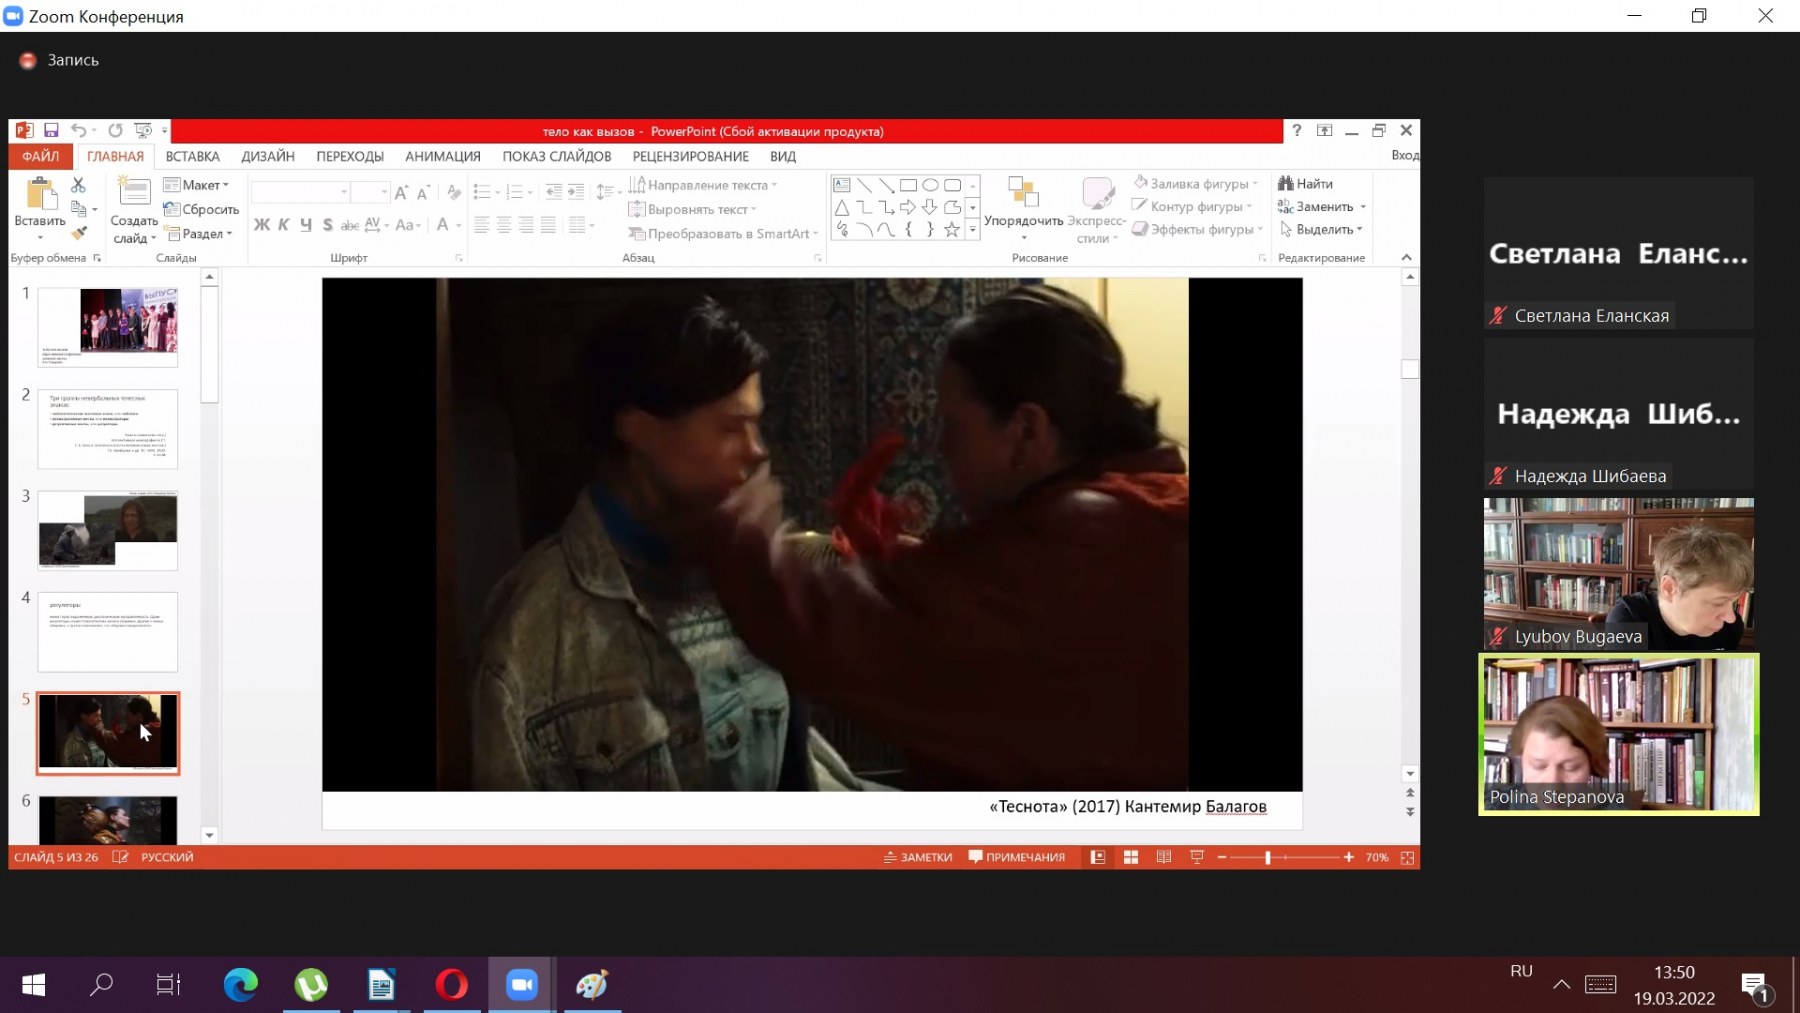Click the zoom in plus button
The image size is (1800, 1013).
click(1349, 857)
